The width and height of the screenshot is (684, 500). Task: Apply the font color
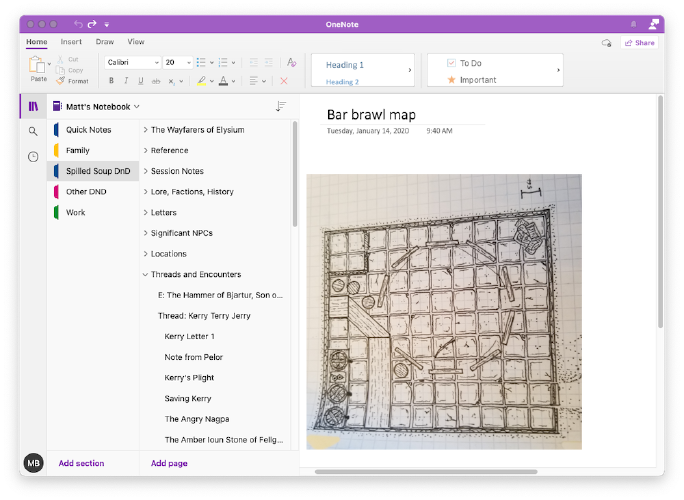tap(223, 81)
